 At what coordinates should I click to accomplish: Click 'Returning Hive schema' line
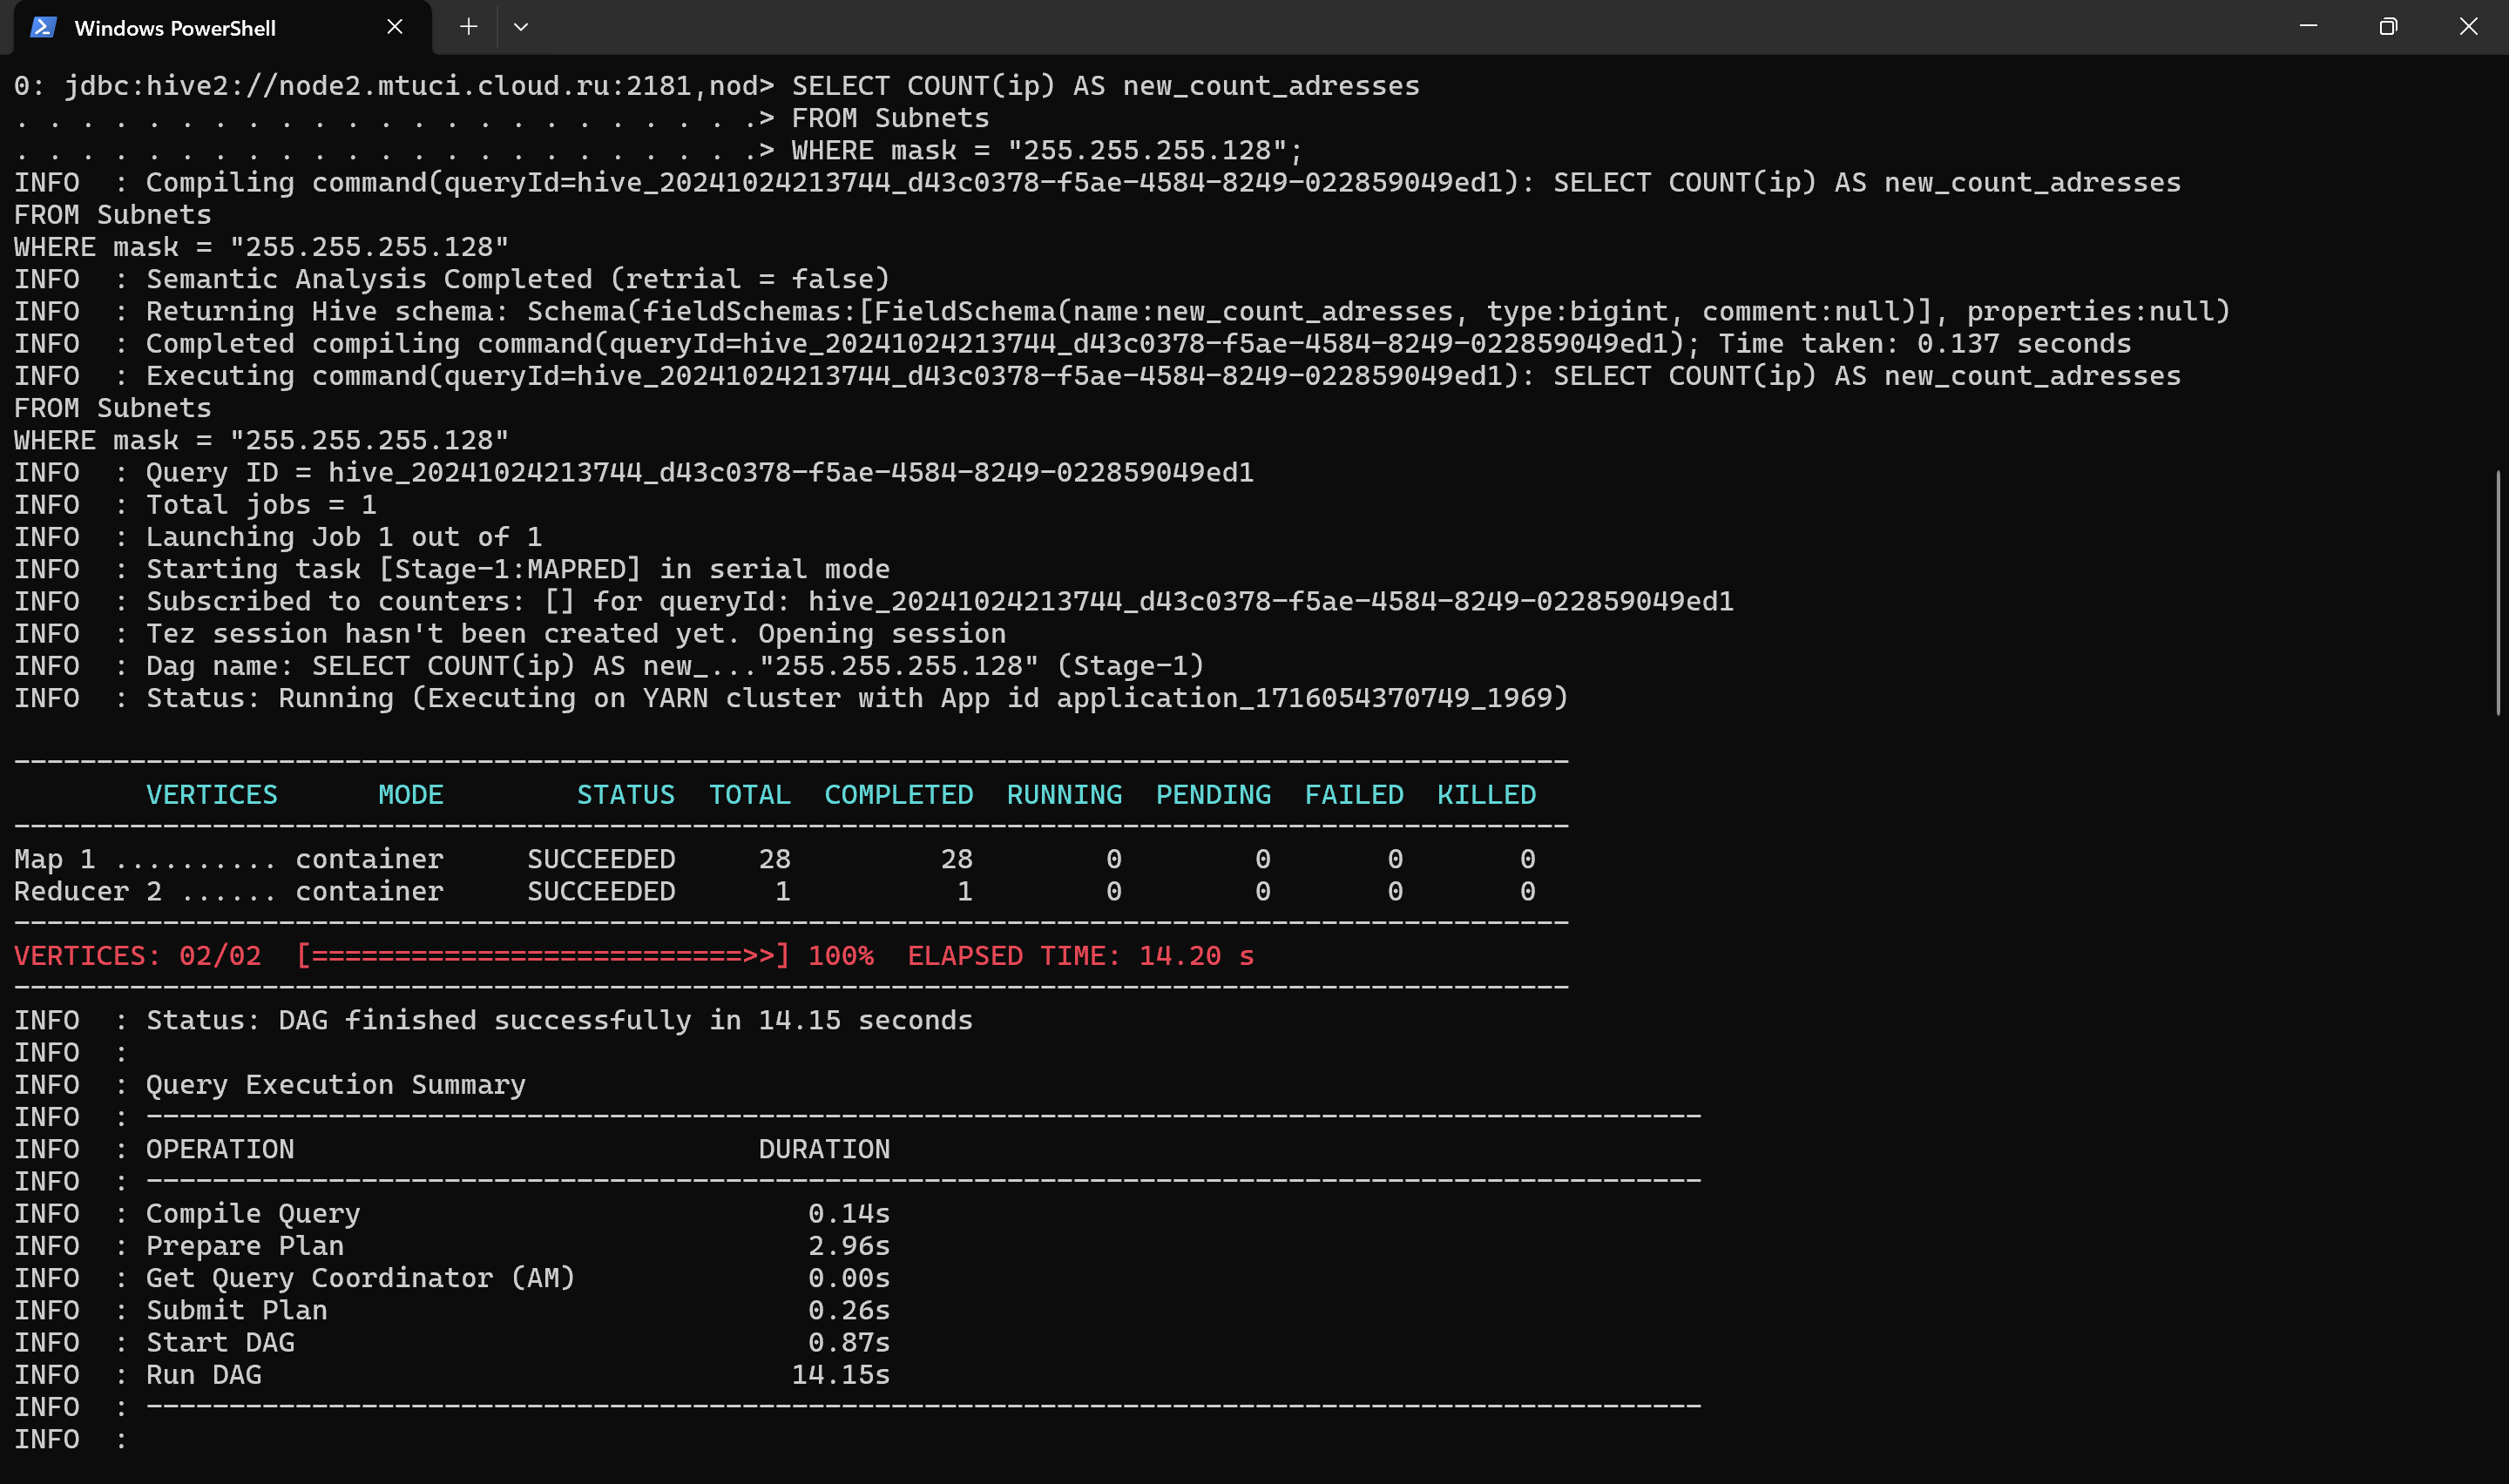coord(1122,311)
